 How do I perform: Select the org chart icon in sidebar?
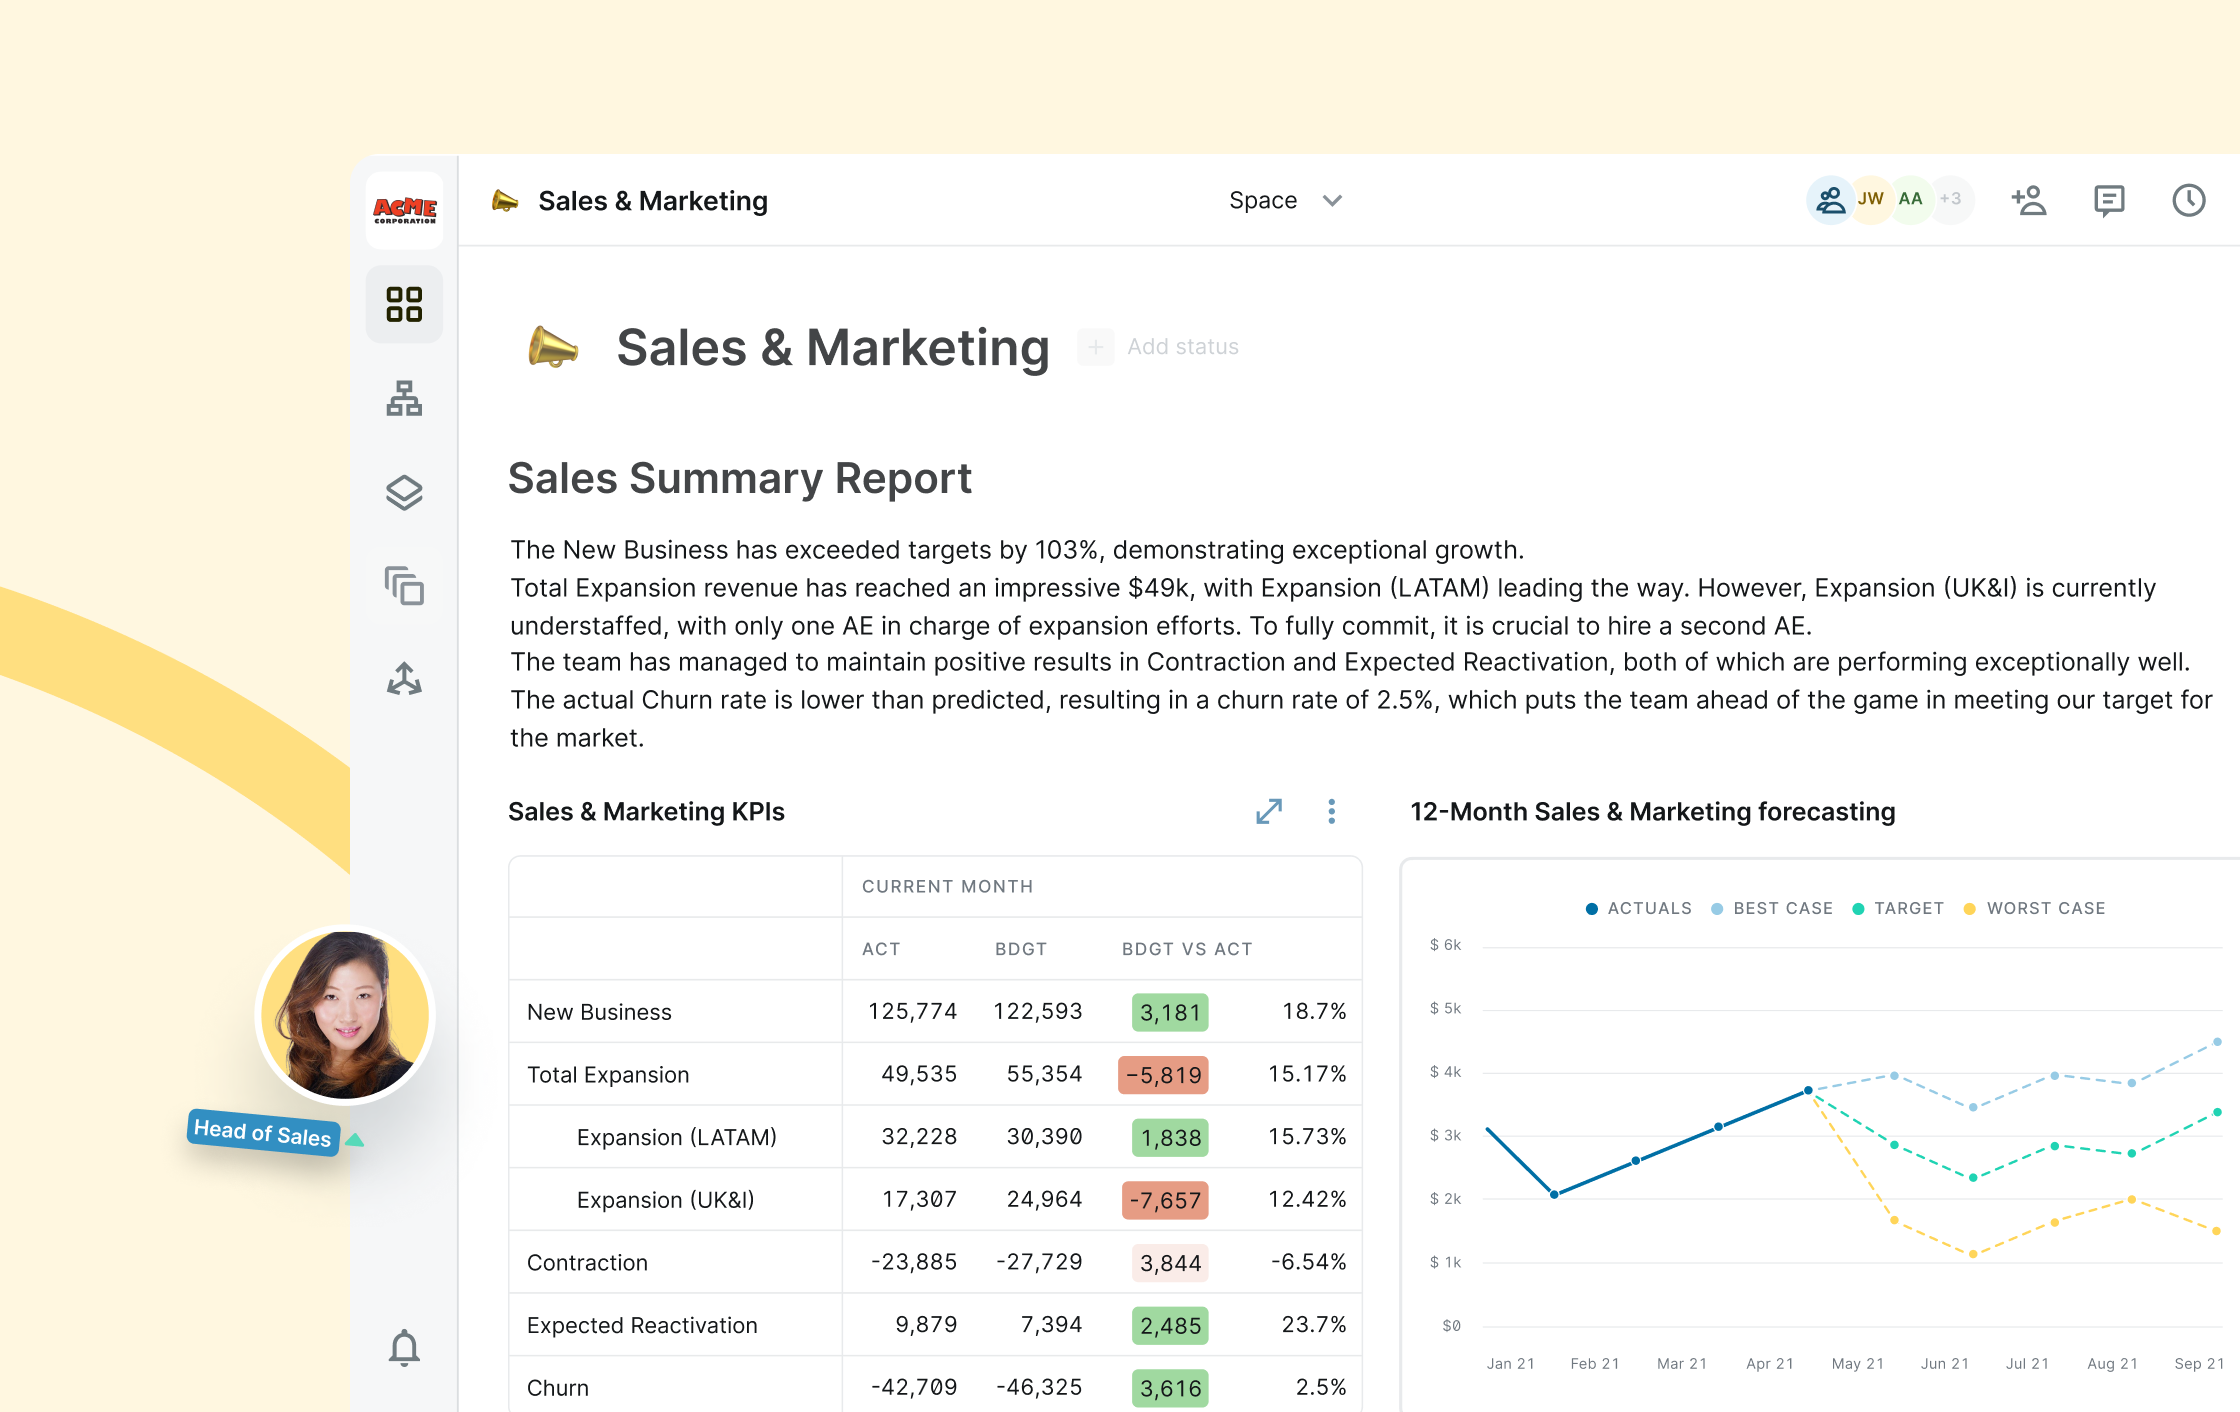click(404, 399)
